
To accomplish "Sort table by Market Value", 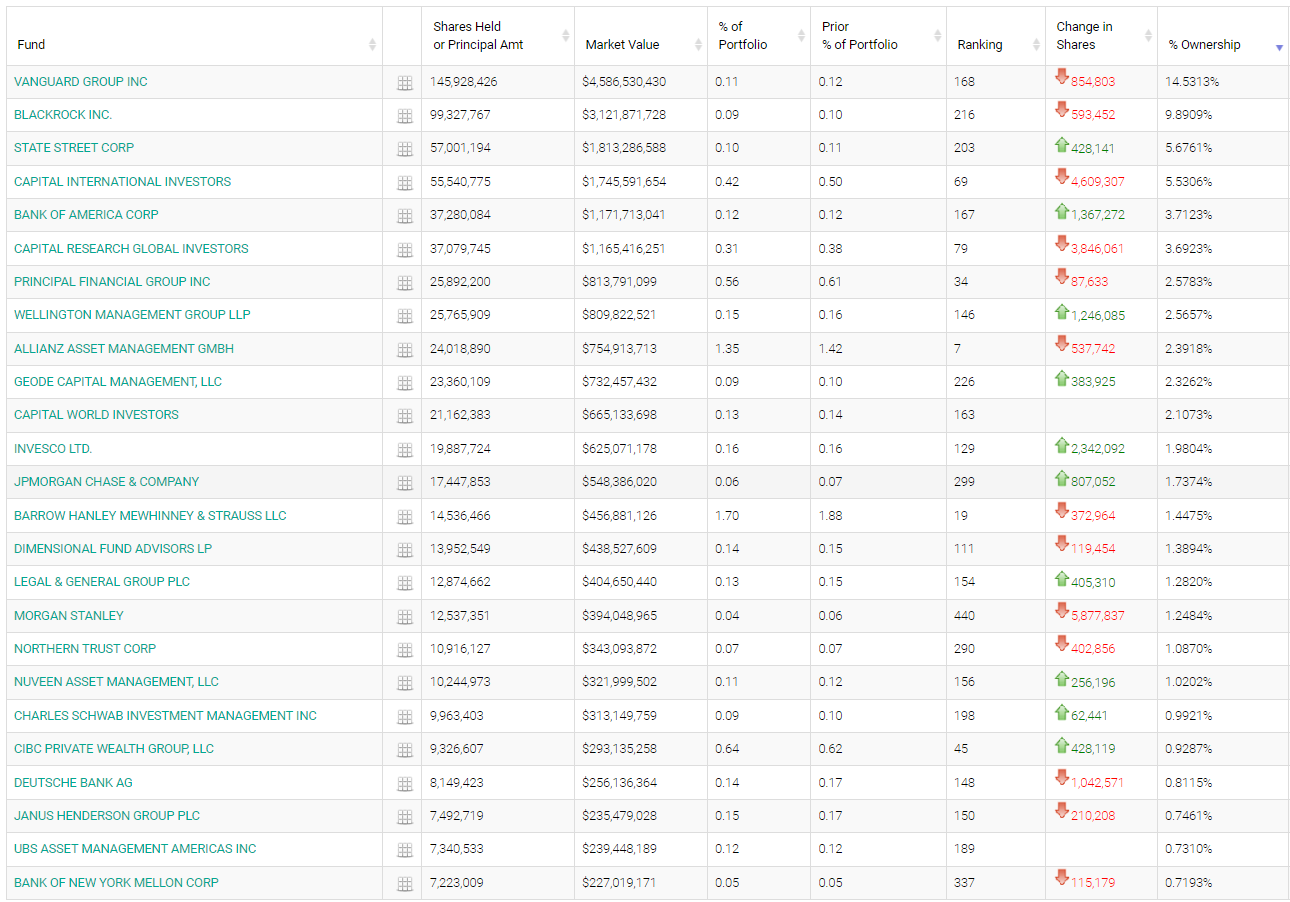I will click(x=640, y=36).
